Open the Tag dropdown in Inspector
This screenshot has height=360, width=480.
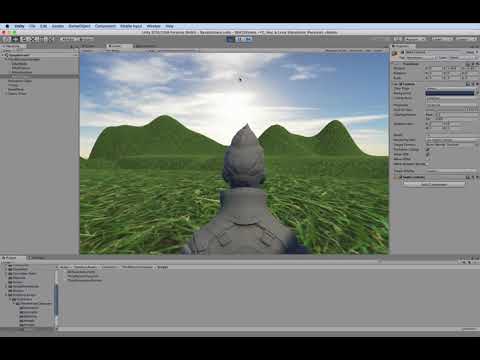[420, 57]
